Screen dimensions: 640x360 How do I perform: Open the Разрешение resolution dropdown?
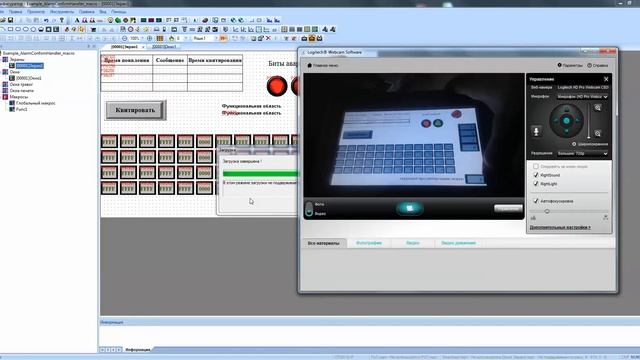pos(582,153)
